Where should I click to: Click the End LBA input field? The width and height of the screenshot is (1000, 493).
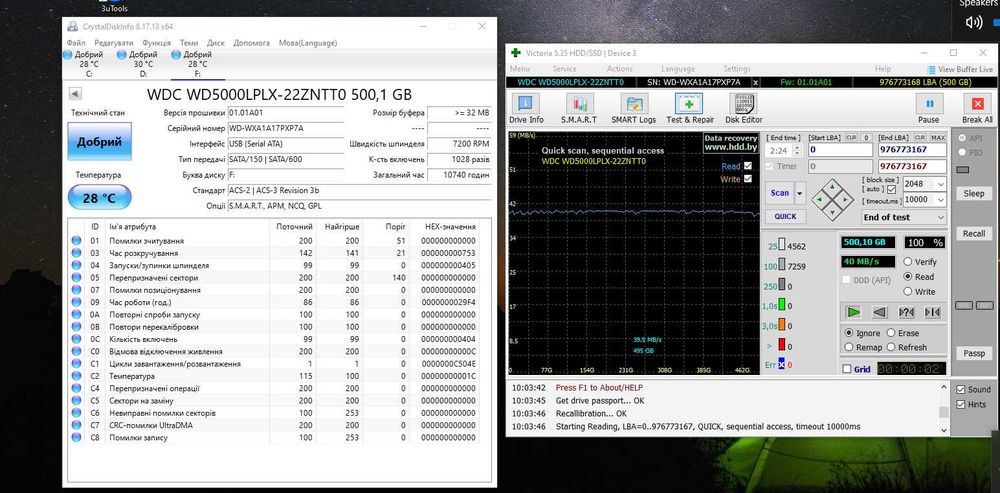point(912,150)
